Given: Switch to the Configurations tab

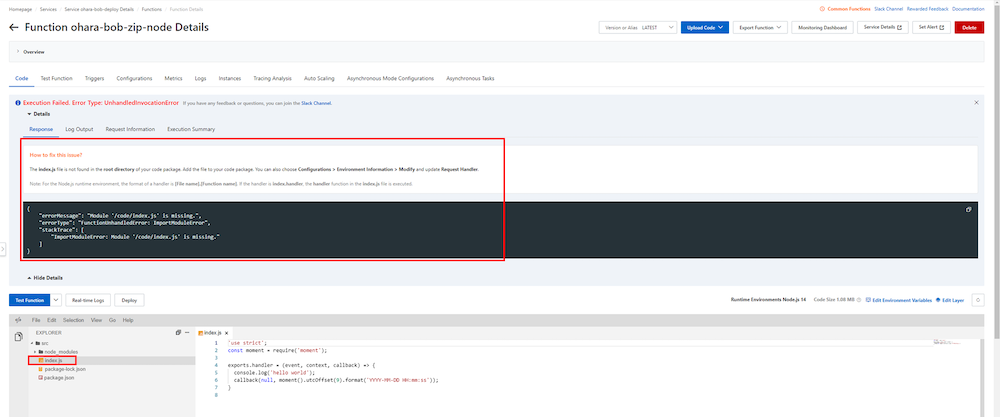Looking at the screenshot, I should point(134,77).
